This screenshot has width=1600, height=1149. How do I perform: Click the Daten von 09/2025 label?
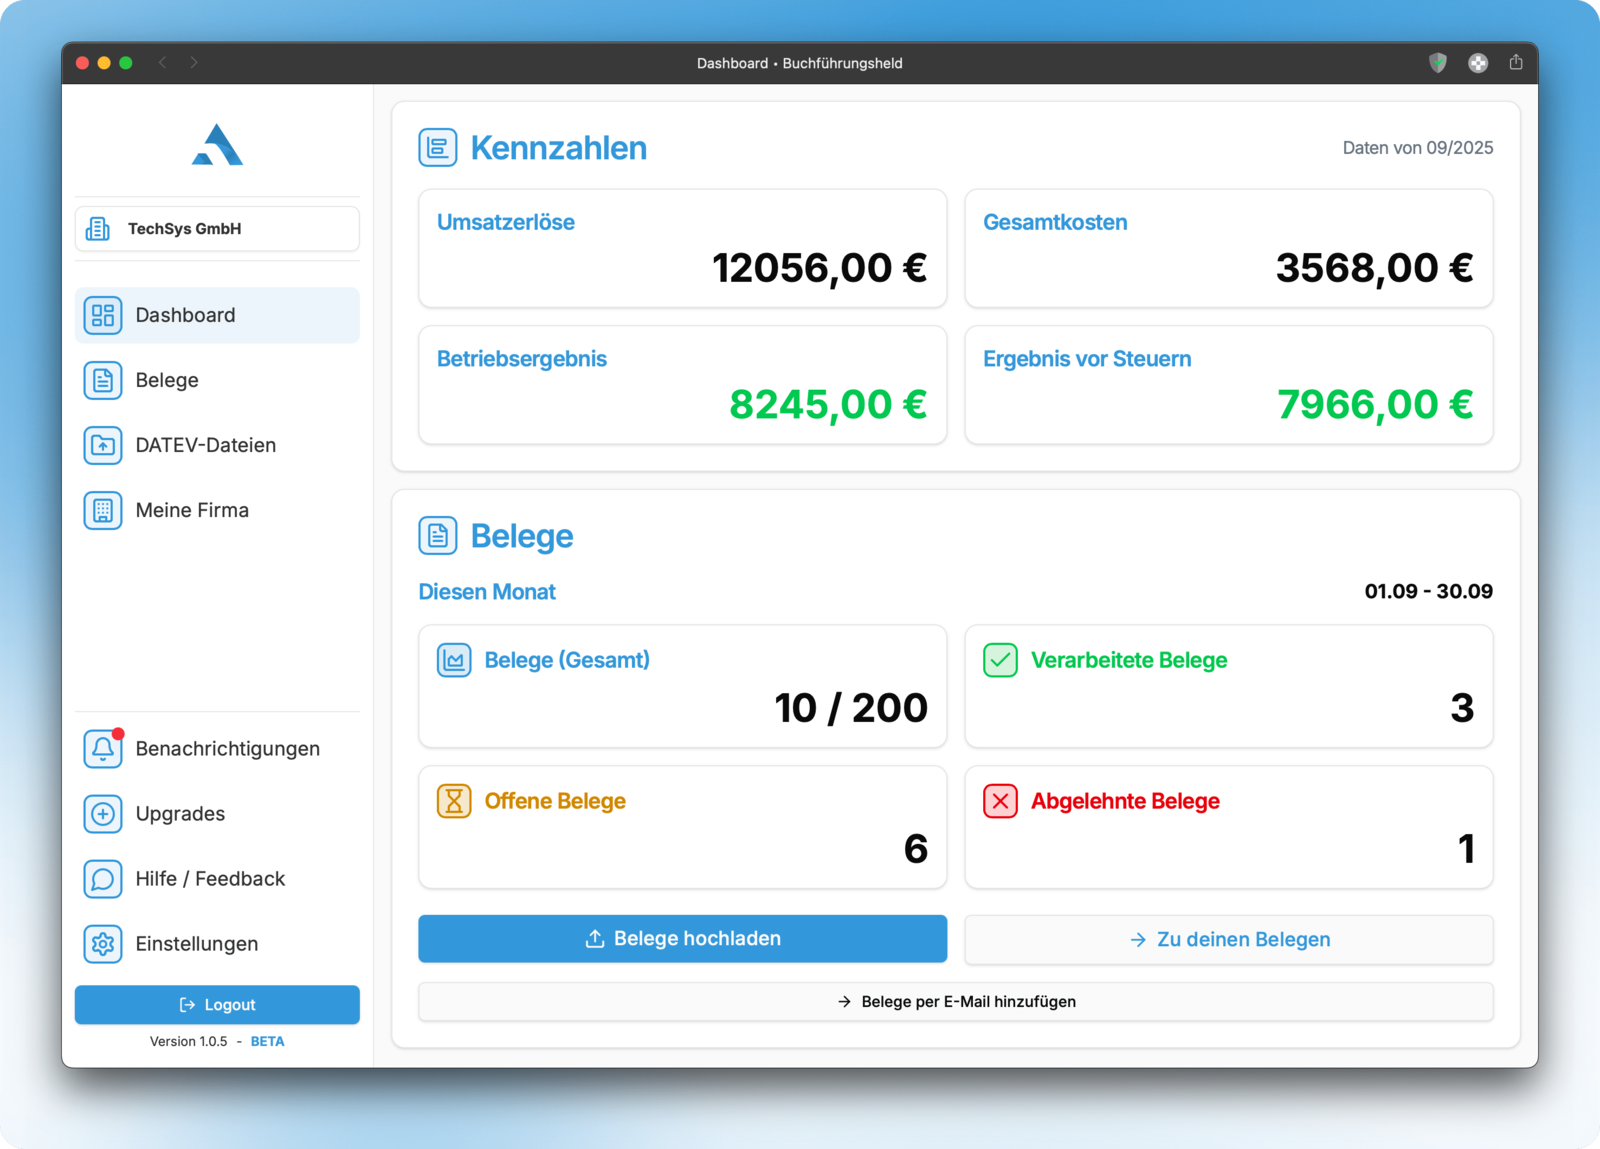[1417, 148]
